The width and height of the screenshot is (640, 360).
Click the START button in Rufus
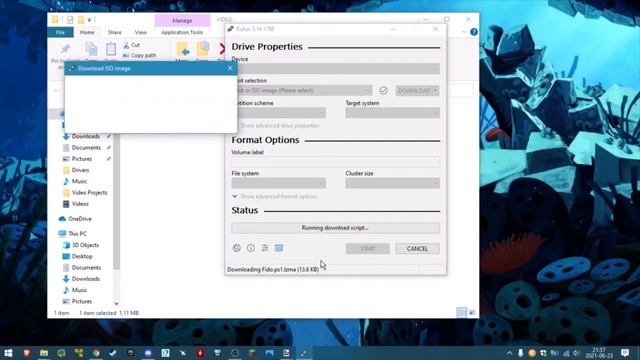(368, 249)
